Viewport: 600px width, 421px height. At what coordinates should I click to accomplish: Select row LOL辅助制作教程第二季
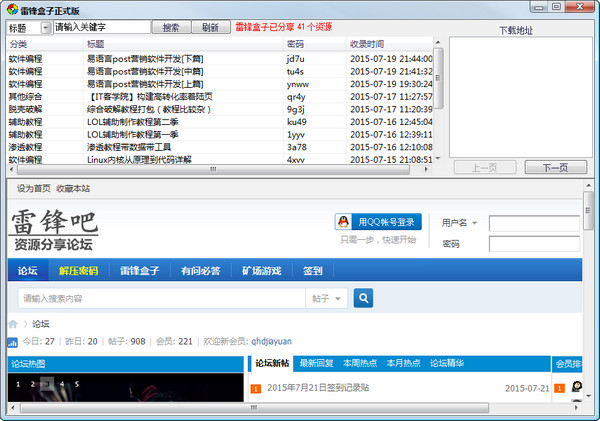click(x=220, y=122)
